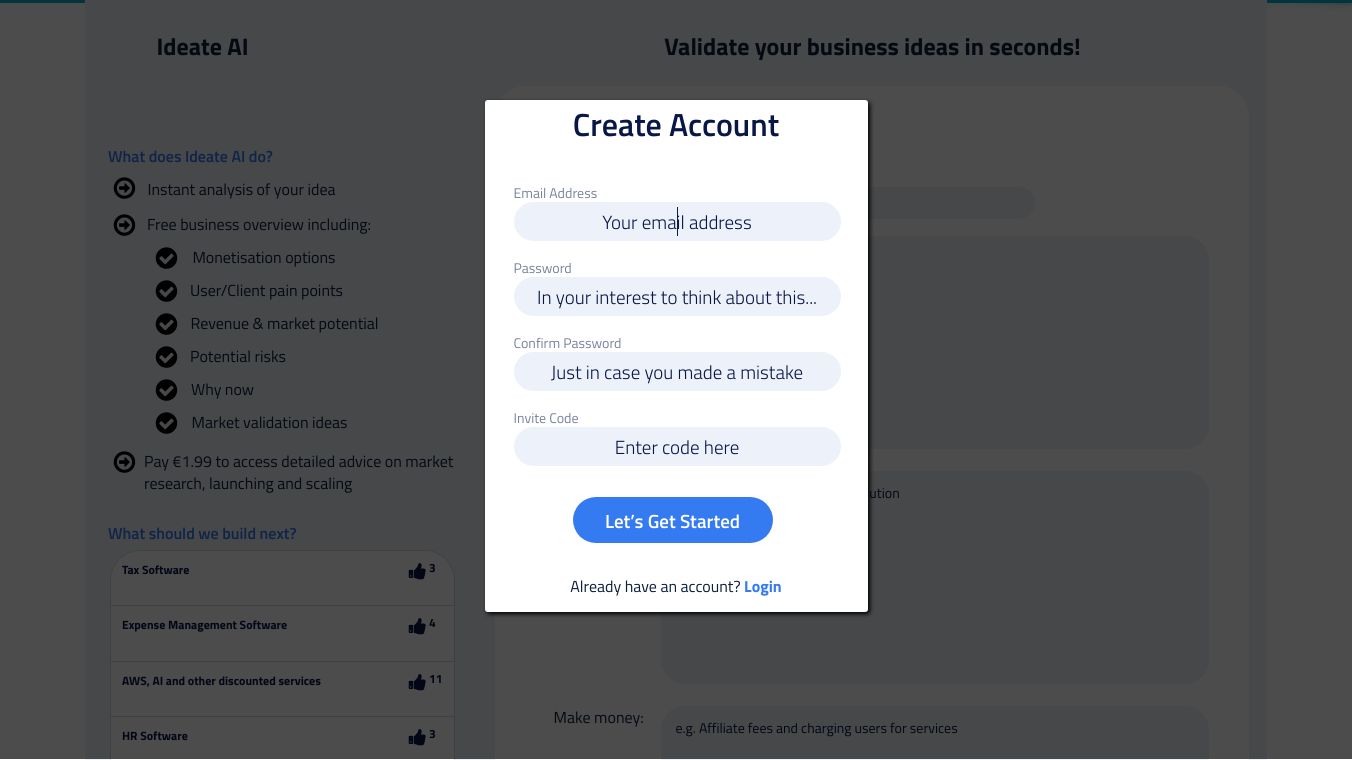Upvote Expense Management Software

(x=417, y=626)
